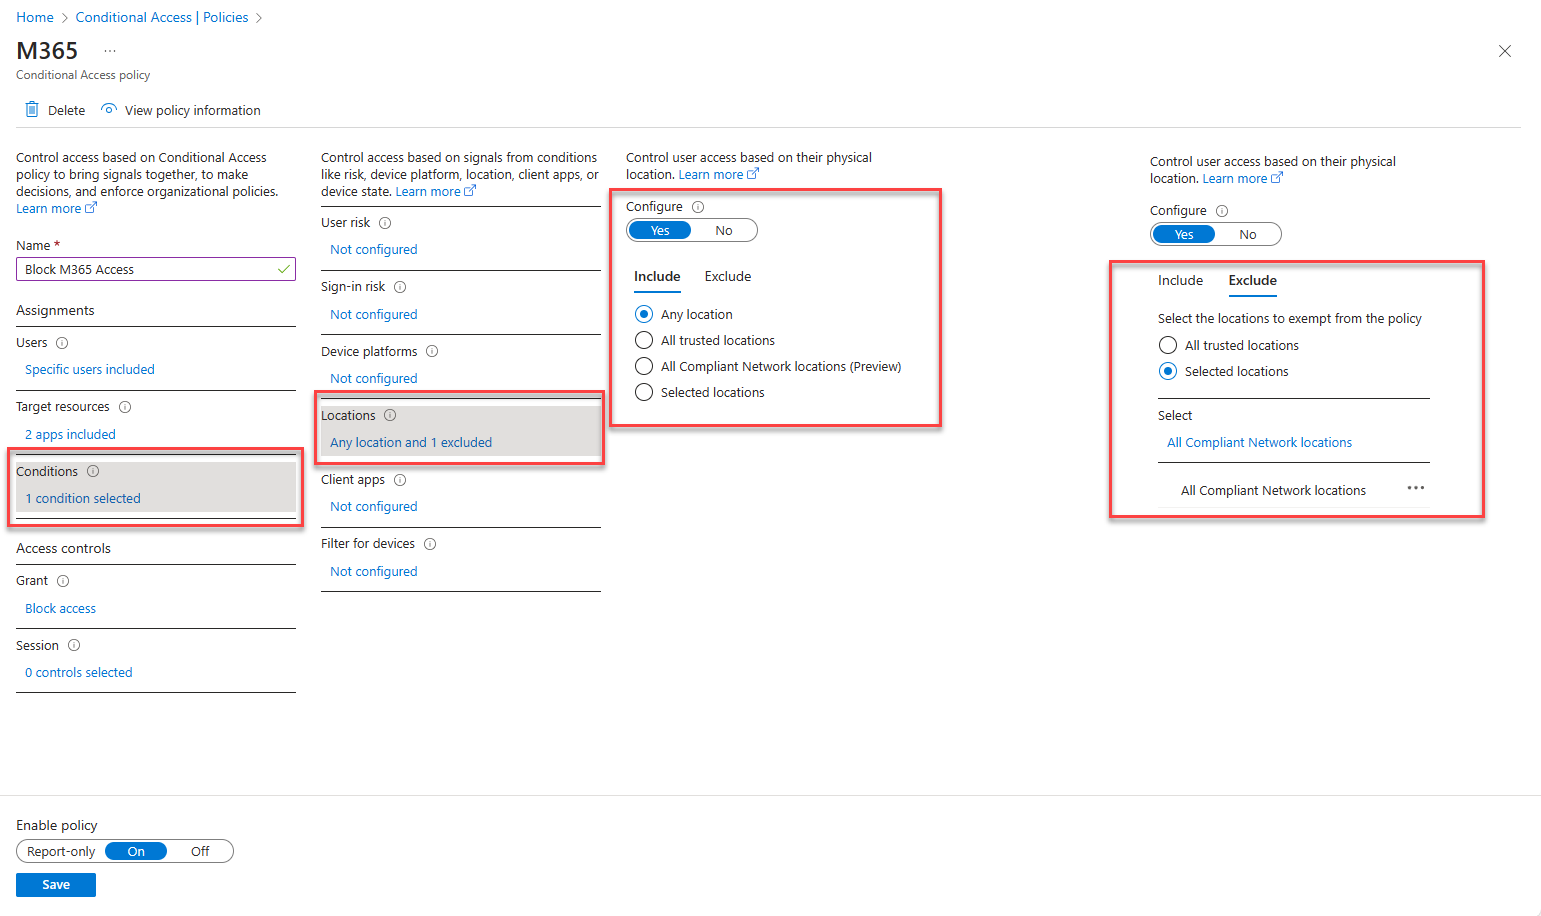Screen dimensions: 1541x916
Task: Select All trusted locations in Exclude panel
Action: [x=1168, y=345]
